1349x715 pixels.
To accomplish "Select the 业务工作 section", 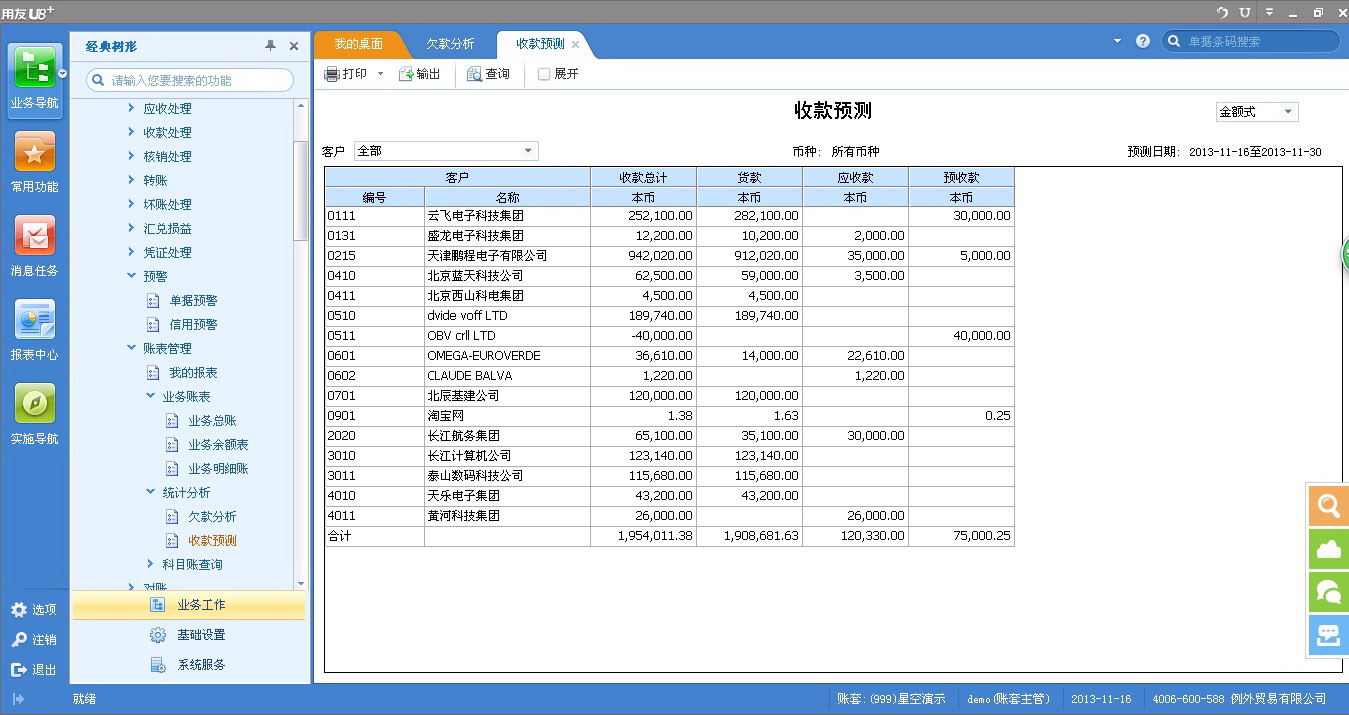I will coord(189,605).
